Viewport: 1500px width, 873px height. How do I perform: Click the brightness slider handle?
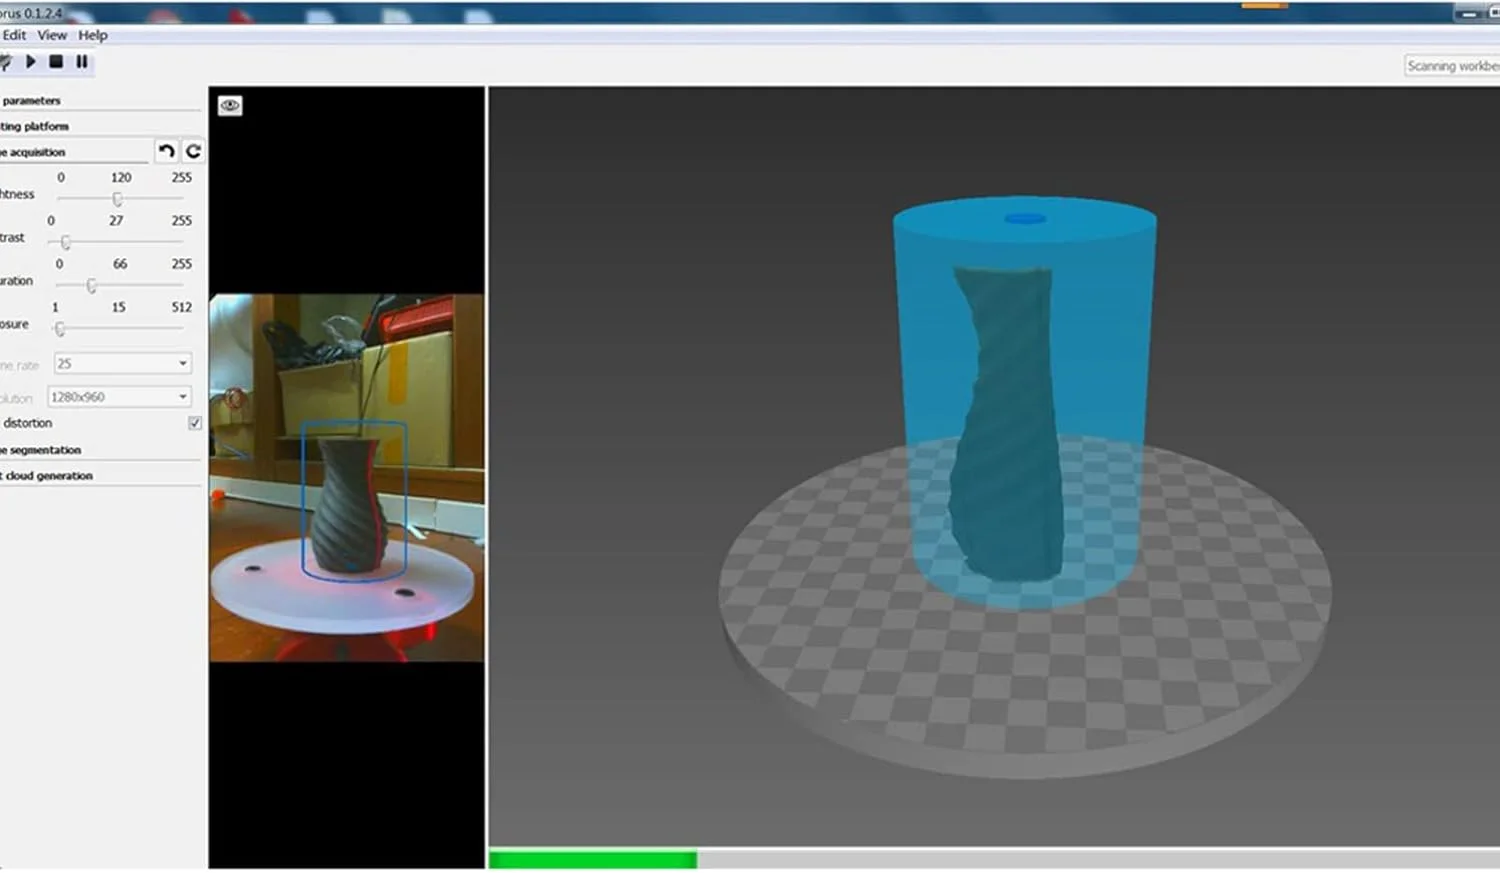click(x=117, y=199)
